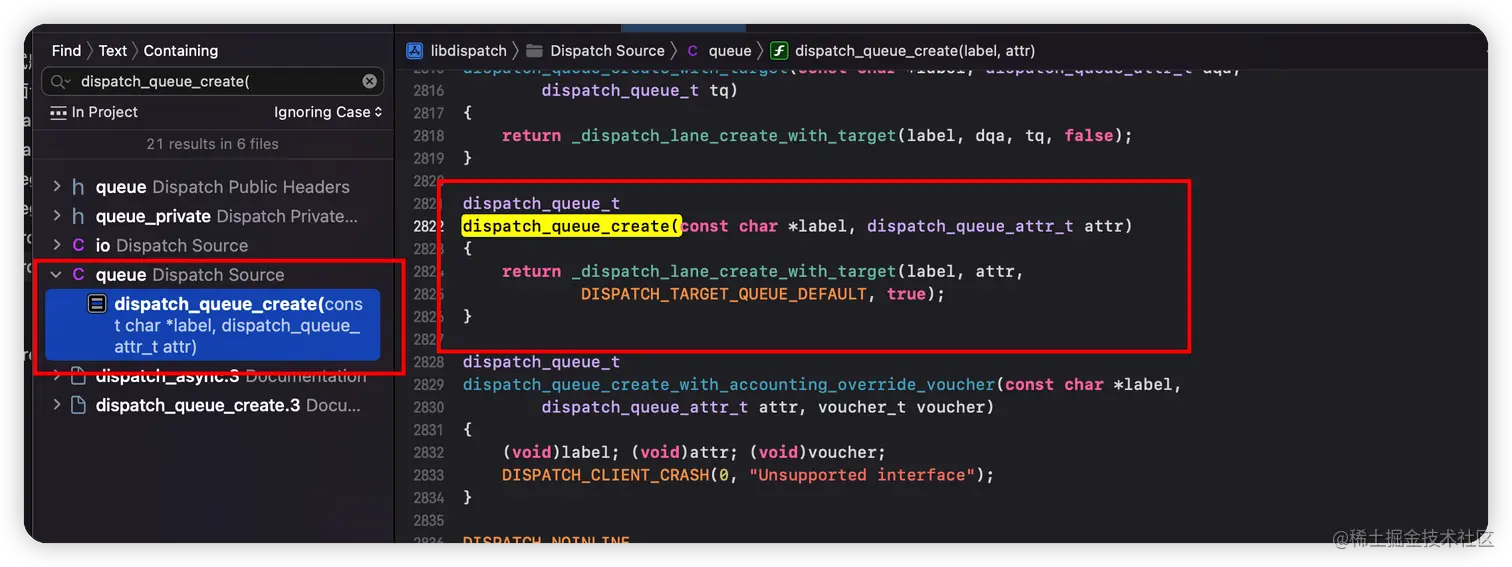Open queue in the jump bar
The height and width of the screenshot is (567, 1512).
[730, 50]
